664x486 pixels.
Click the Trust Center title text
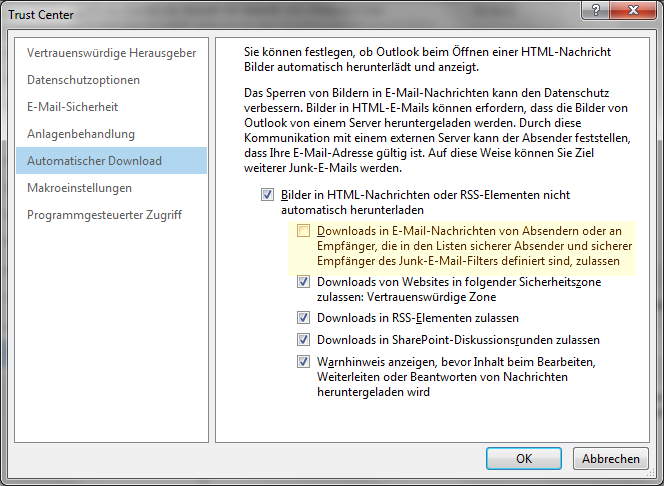(41, 15)
